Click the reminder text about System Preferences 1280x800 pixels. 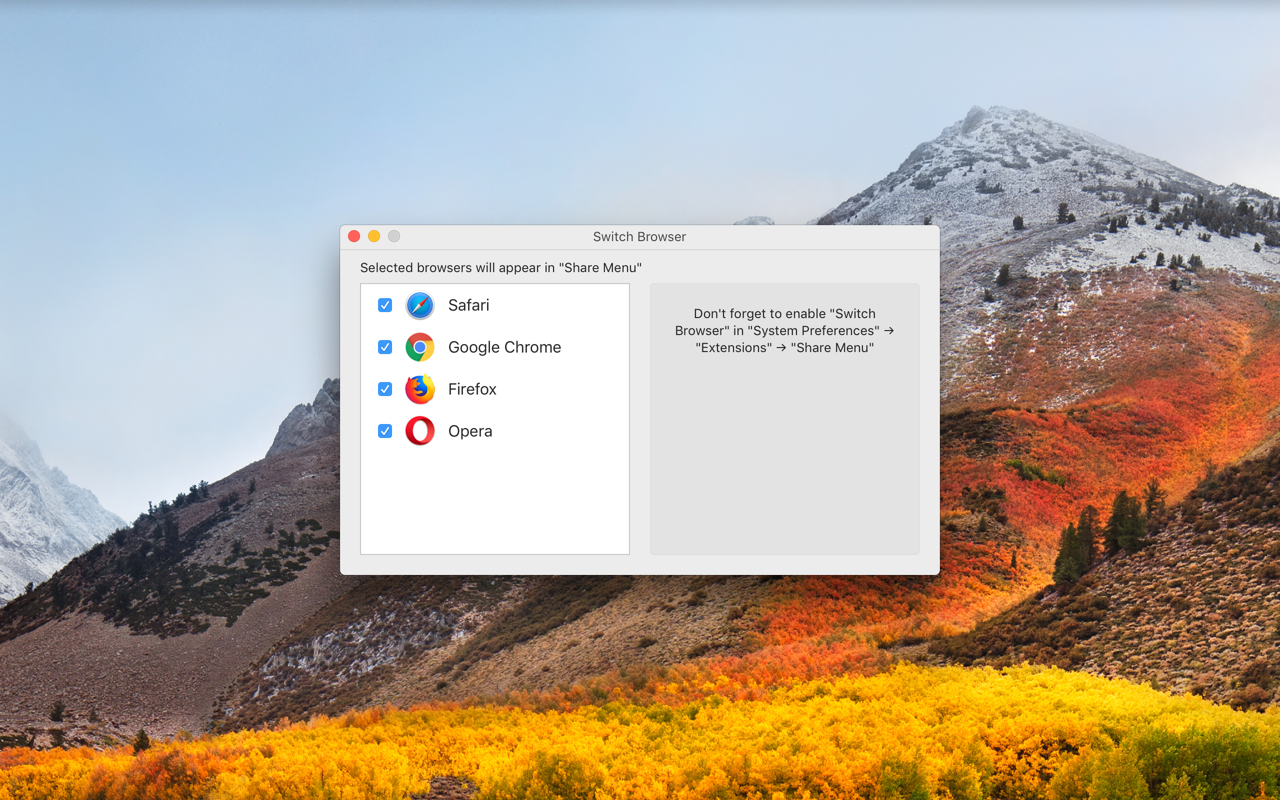point(784,330)
